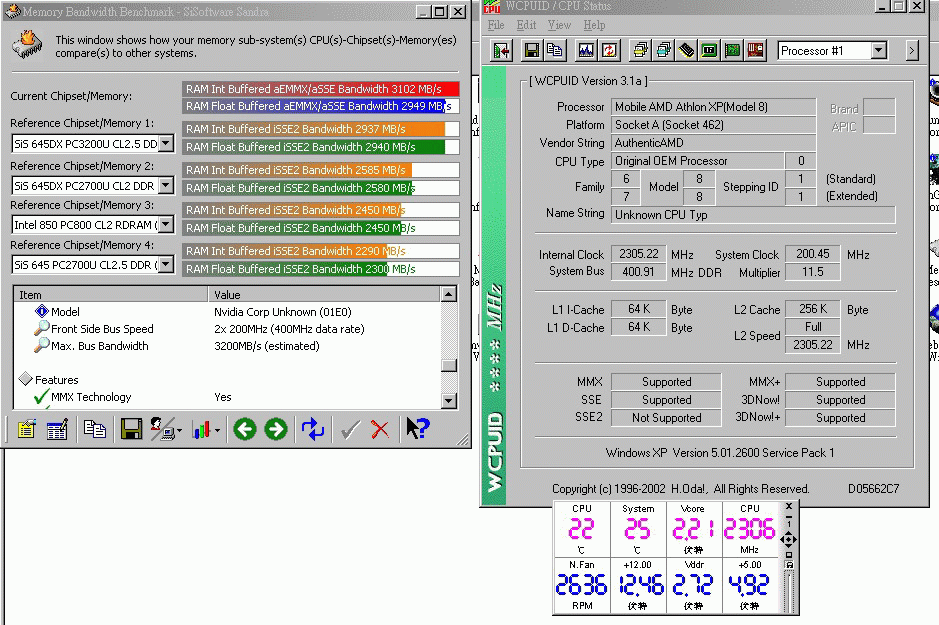
Task: Open the bar chart dropdown icon in Sandra
Action: (205, 429)
